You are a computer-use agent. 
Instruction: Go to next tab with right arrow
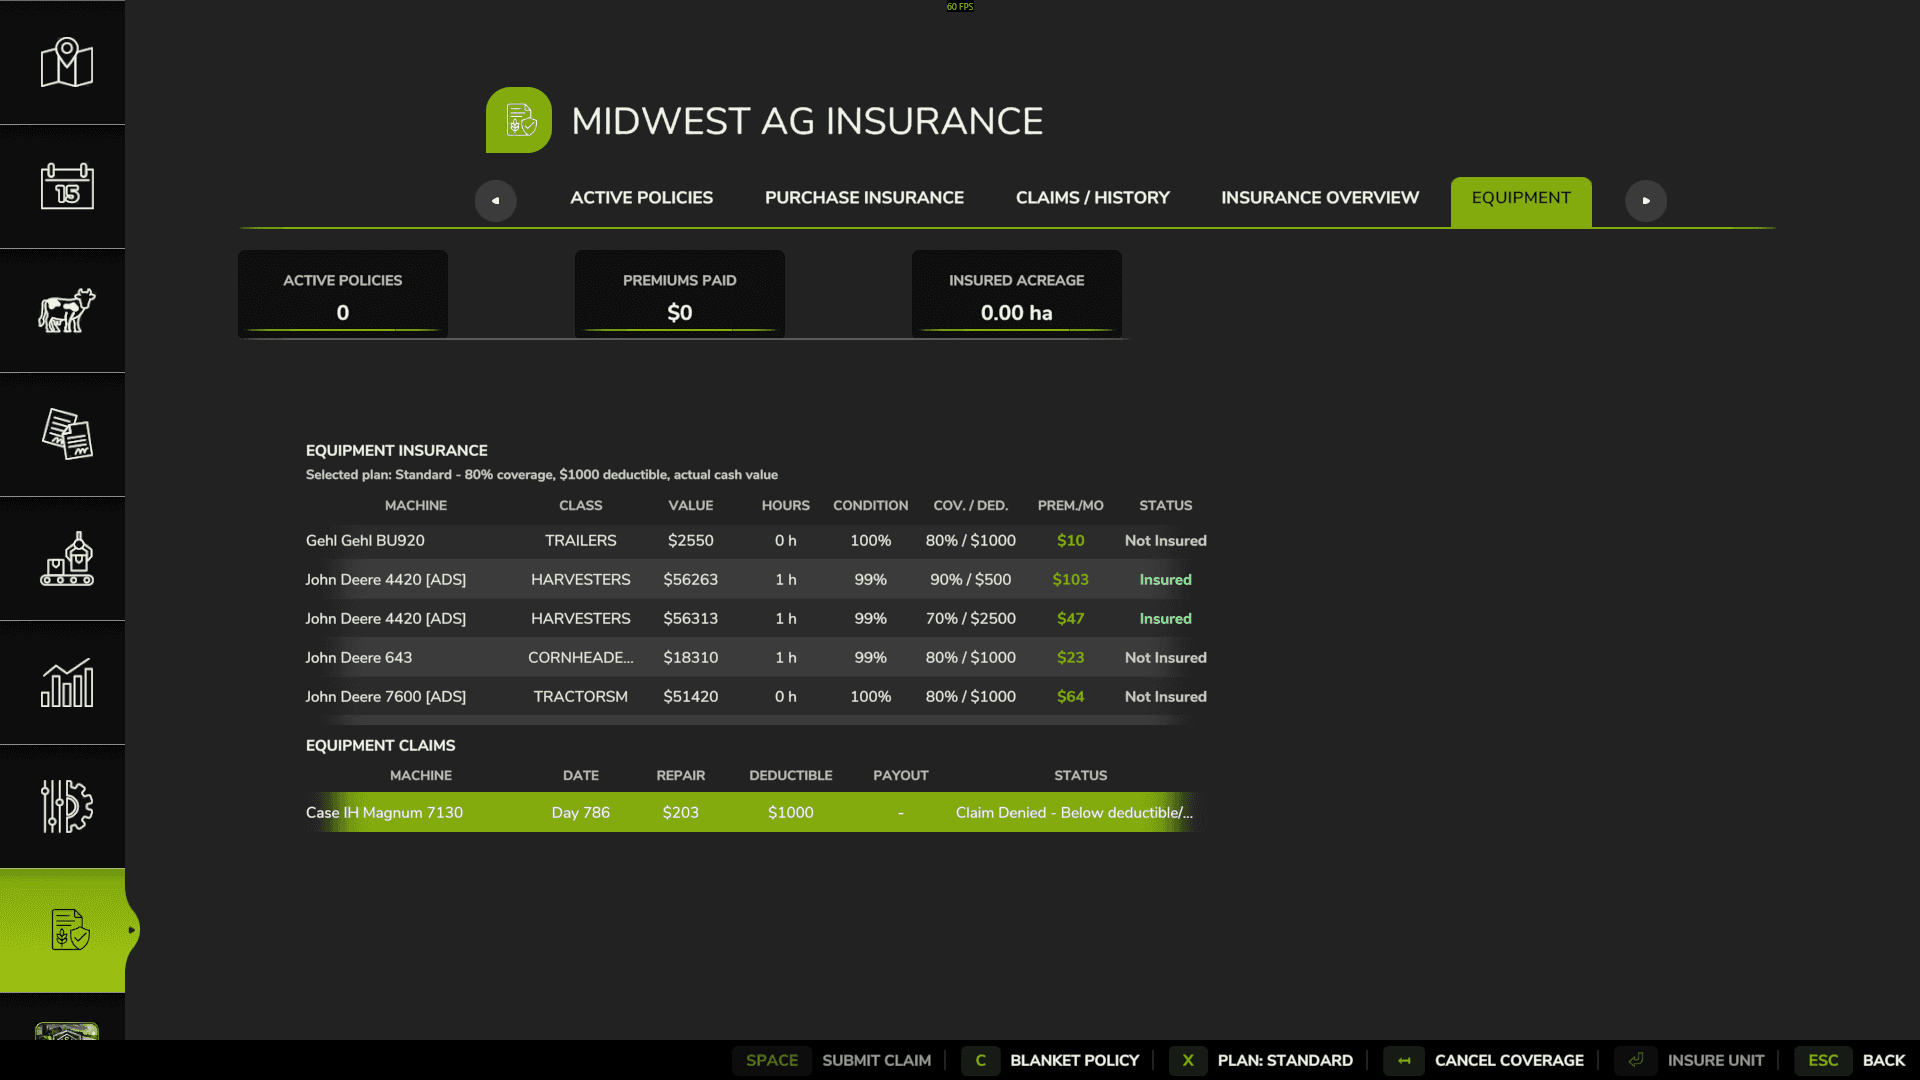point(1646,201)
